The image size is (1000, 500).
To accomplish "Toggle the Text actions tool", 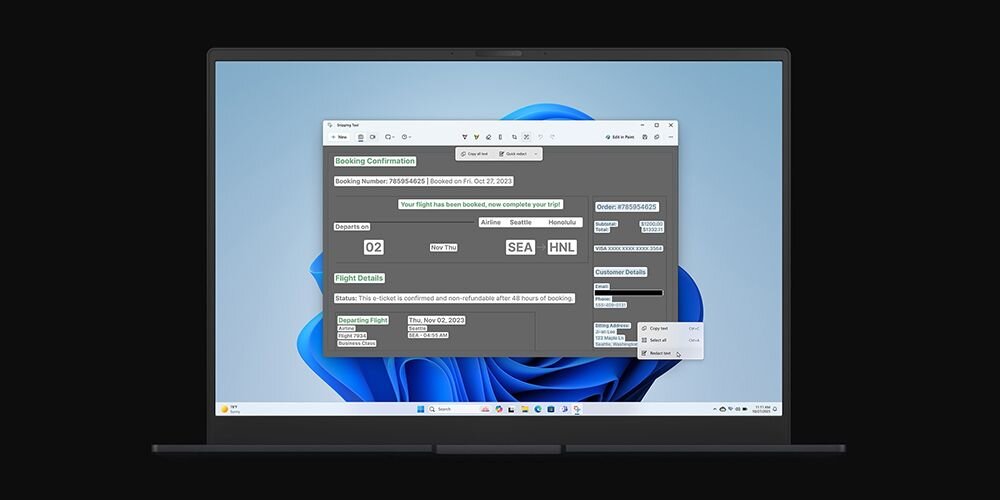I will tap(526, 137).
